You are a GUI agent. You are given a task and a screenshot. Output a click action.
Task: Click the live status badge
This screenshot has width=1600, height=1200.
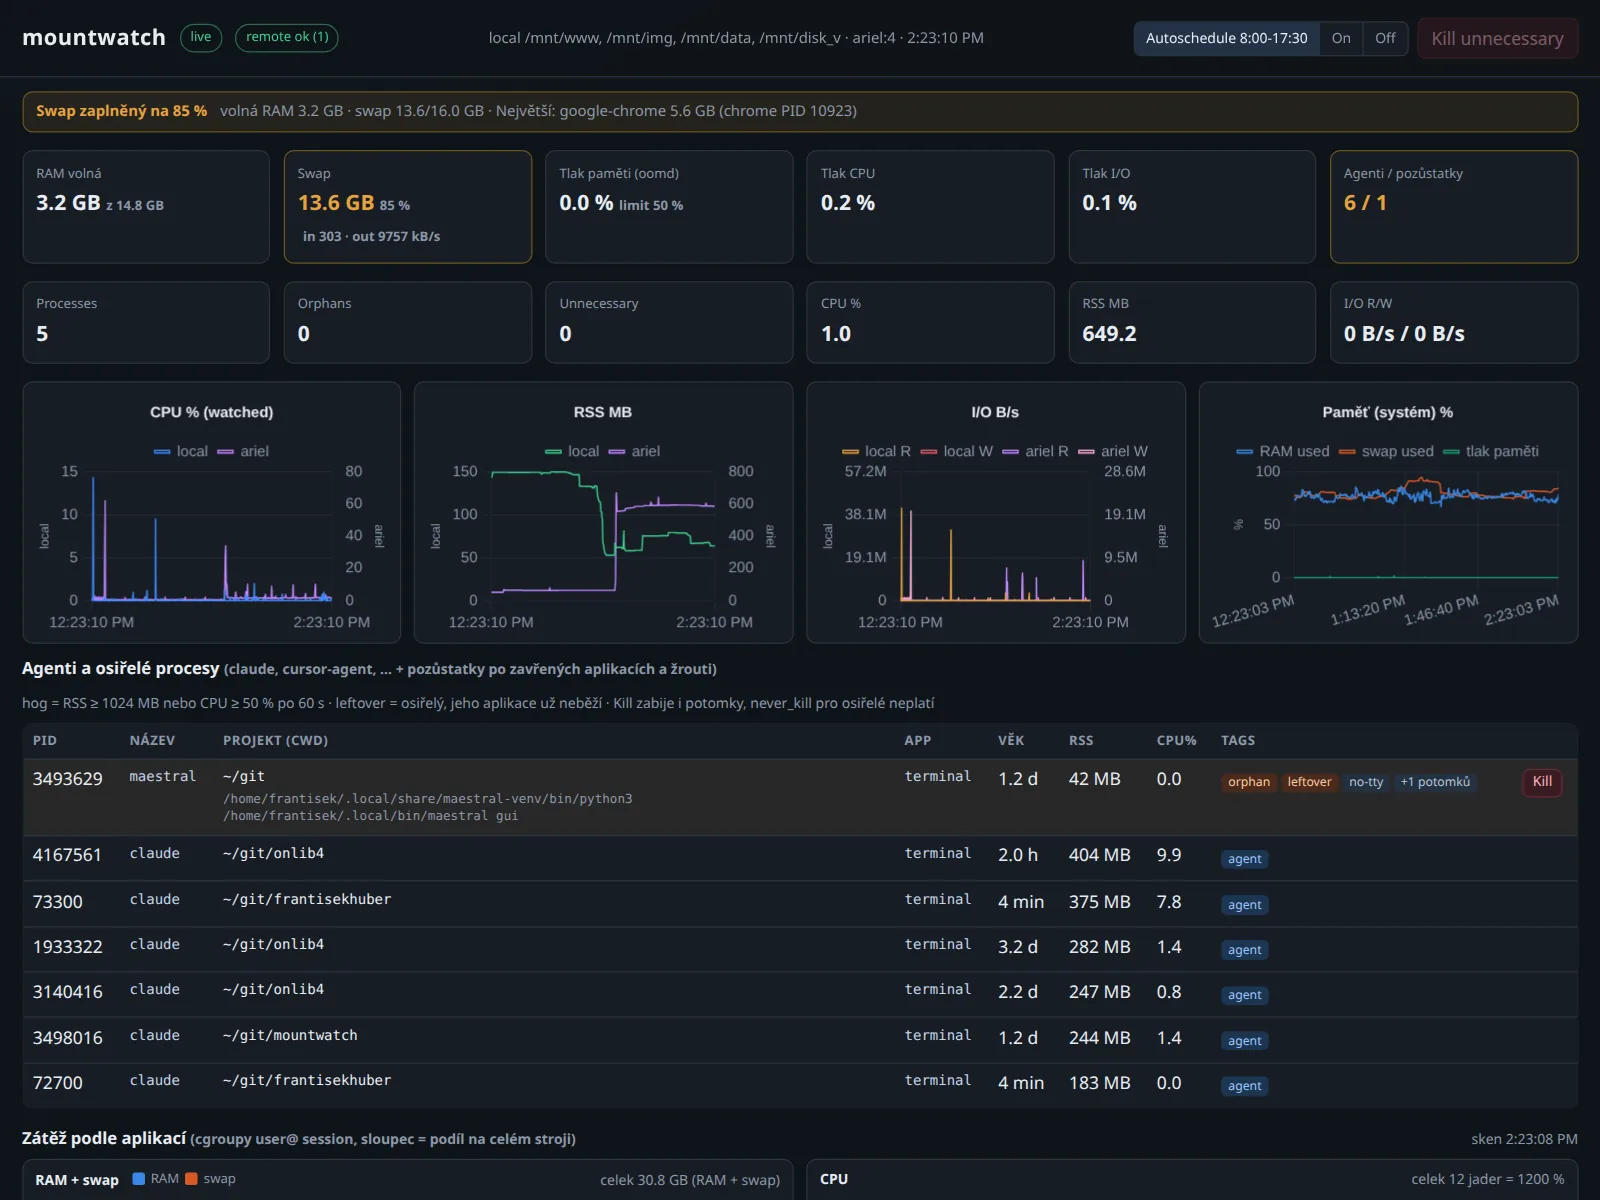coord(201,37)
